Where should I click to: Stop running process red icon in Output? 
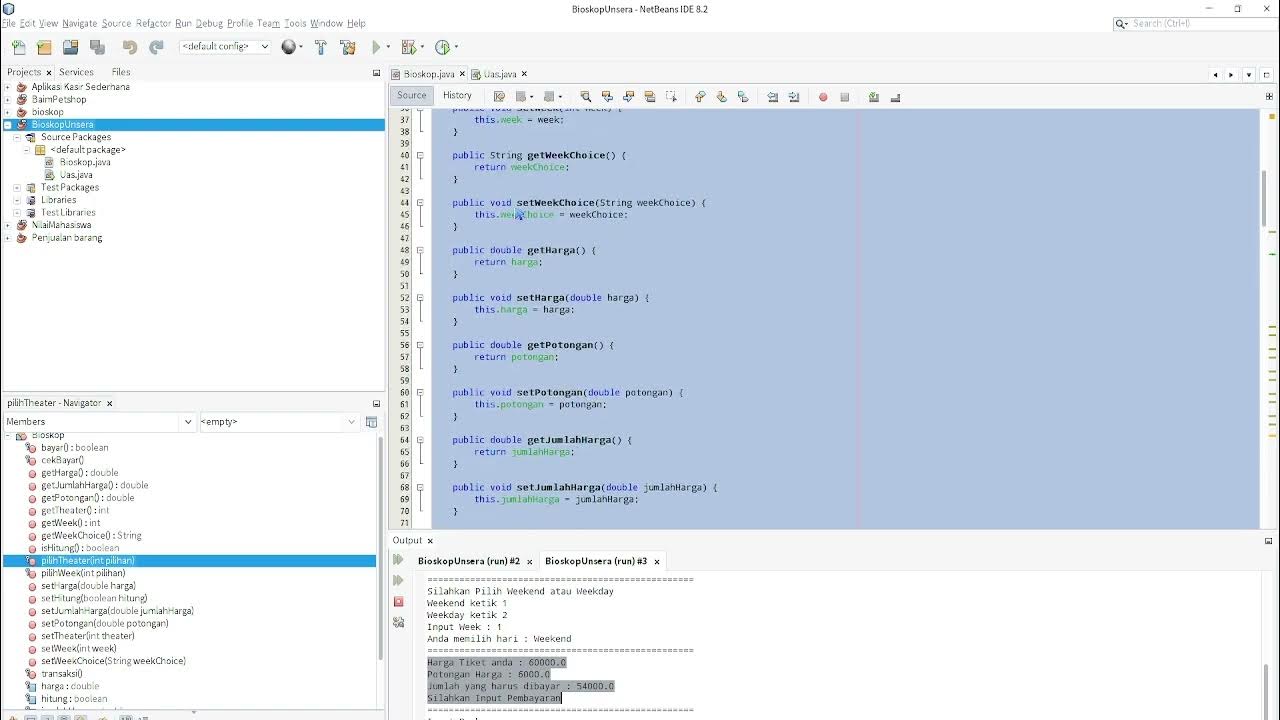(x=398, y=601)
